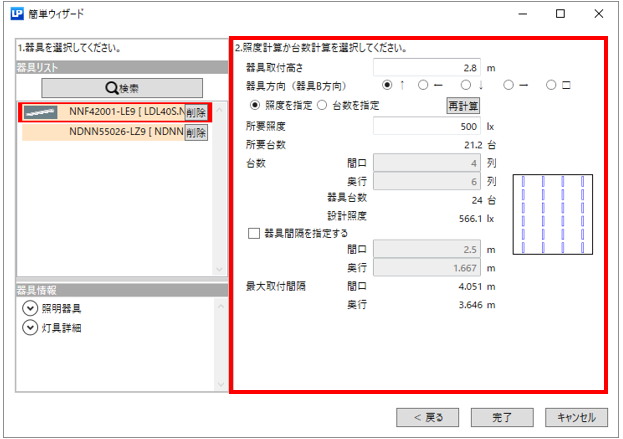Select the NNF42001-LE9 fixture thumbnail
Viewport: 623px width, 439px height.
pyautogui.click(x=43, y=112)
